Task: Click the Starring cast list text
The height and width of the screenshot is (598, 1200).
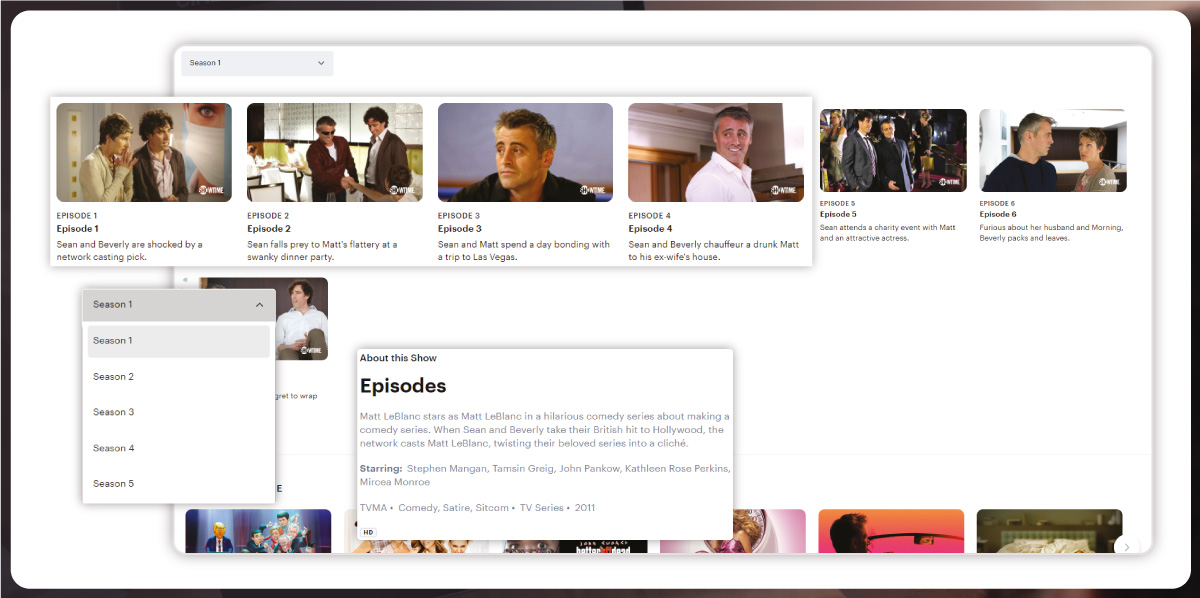Action: (x=545, y=475)
